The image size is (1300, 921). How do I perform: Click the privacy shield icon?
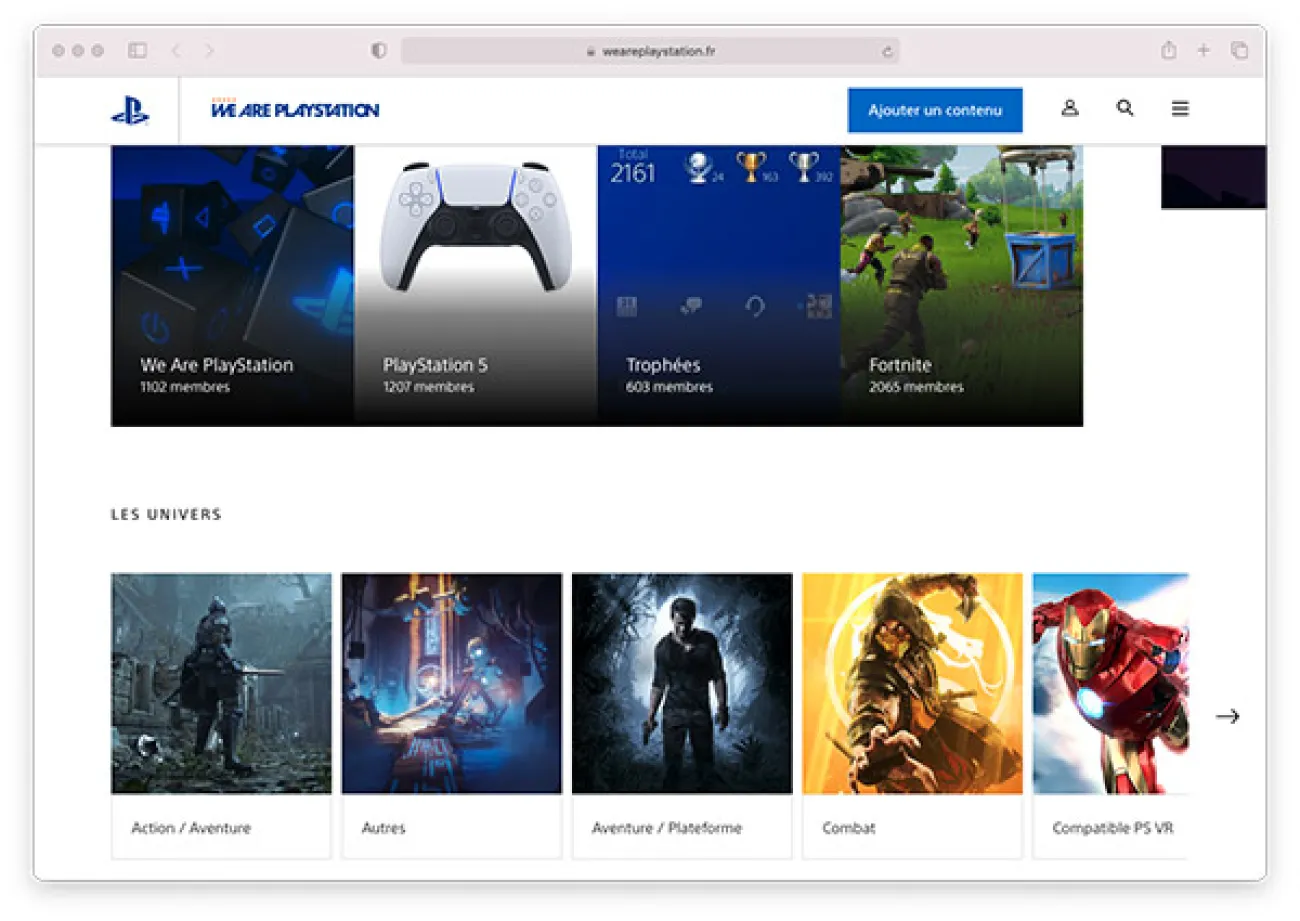pyautogui.click(x=378, y=50)
